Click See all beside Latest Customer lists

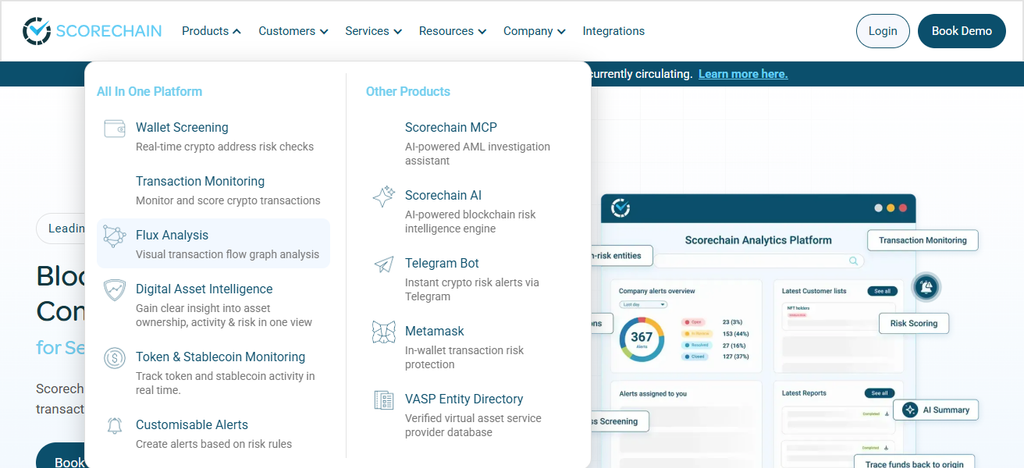click(882, 291)
